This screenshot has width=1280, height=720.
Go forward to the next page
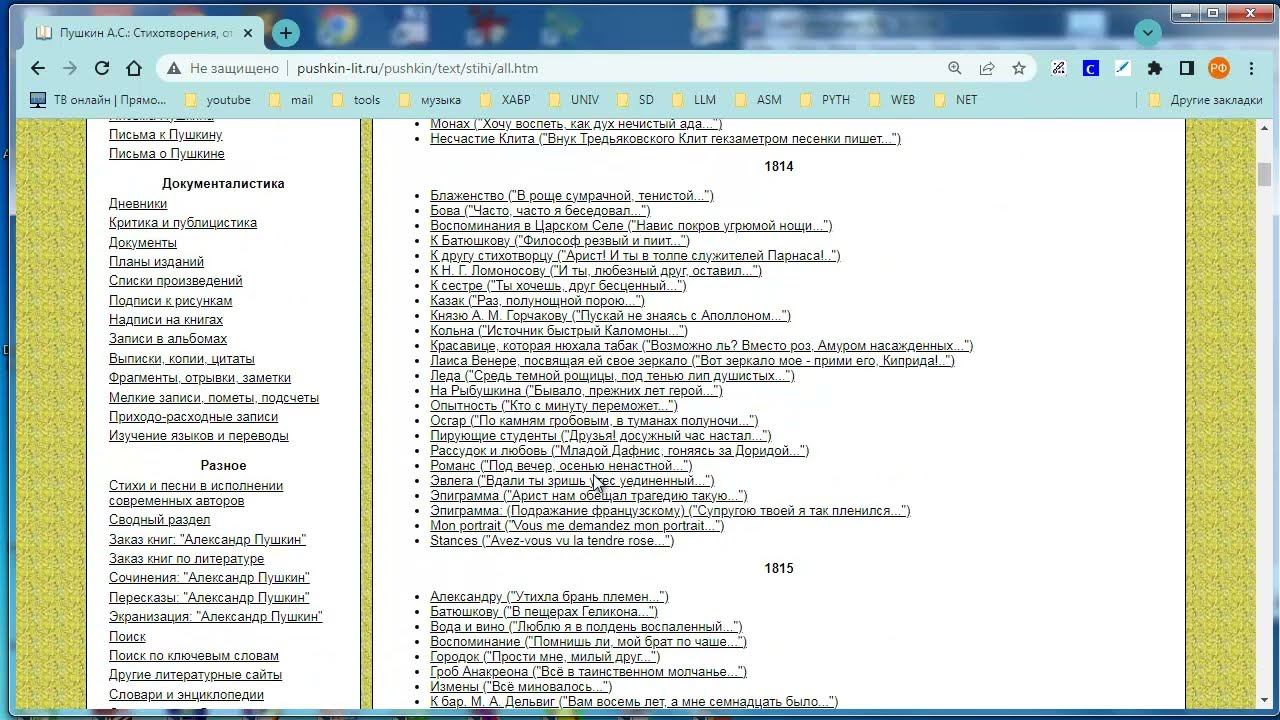point(70,68)
